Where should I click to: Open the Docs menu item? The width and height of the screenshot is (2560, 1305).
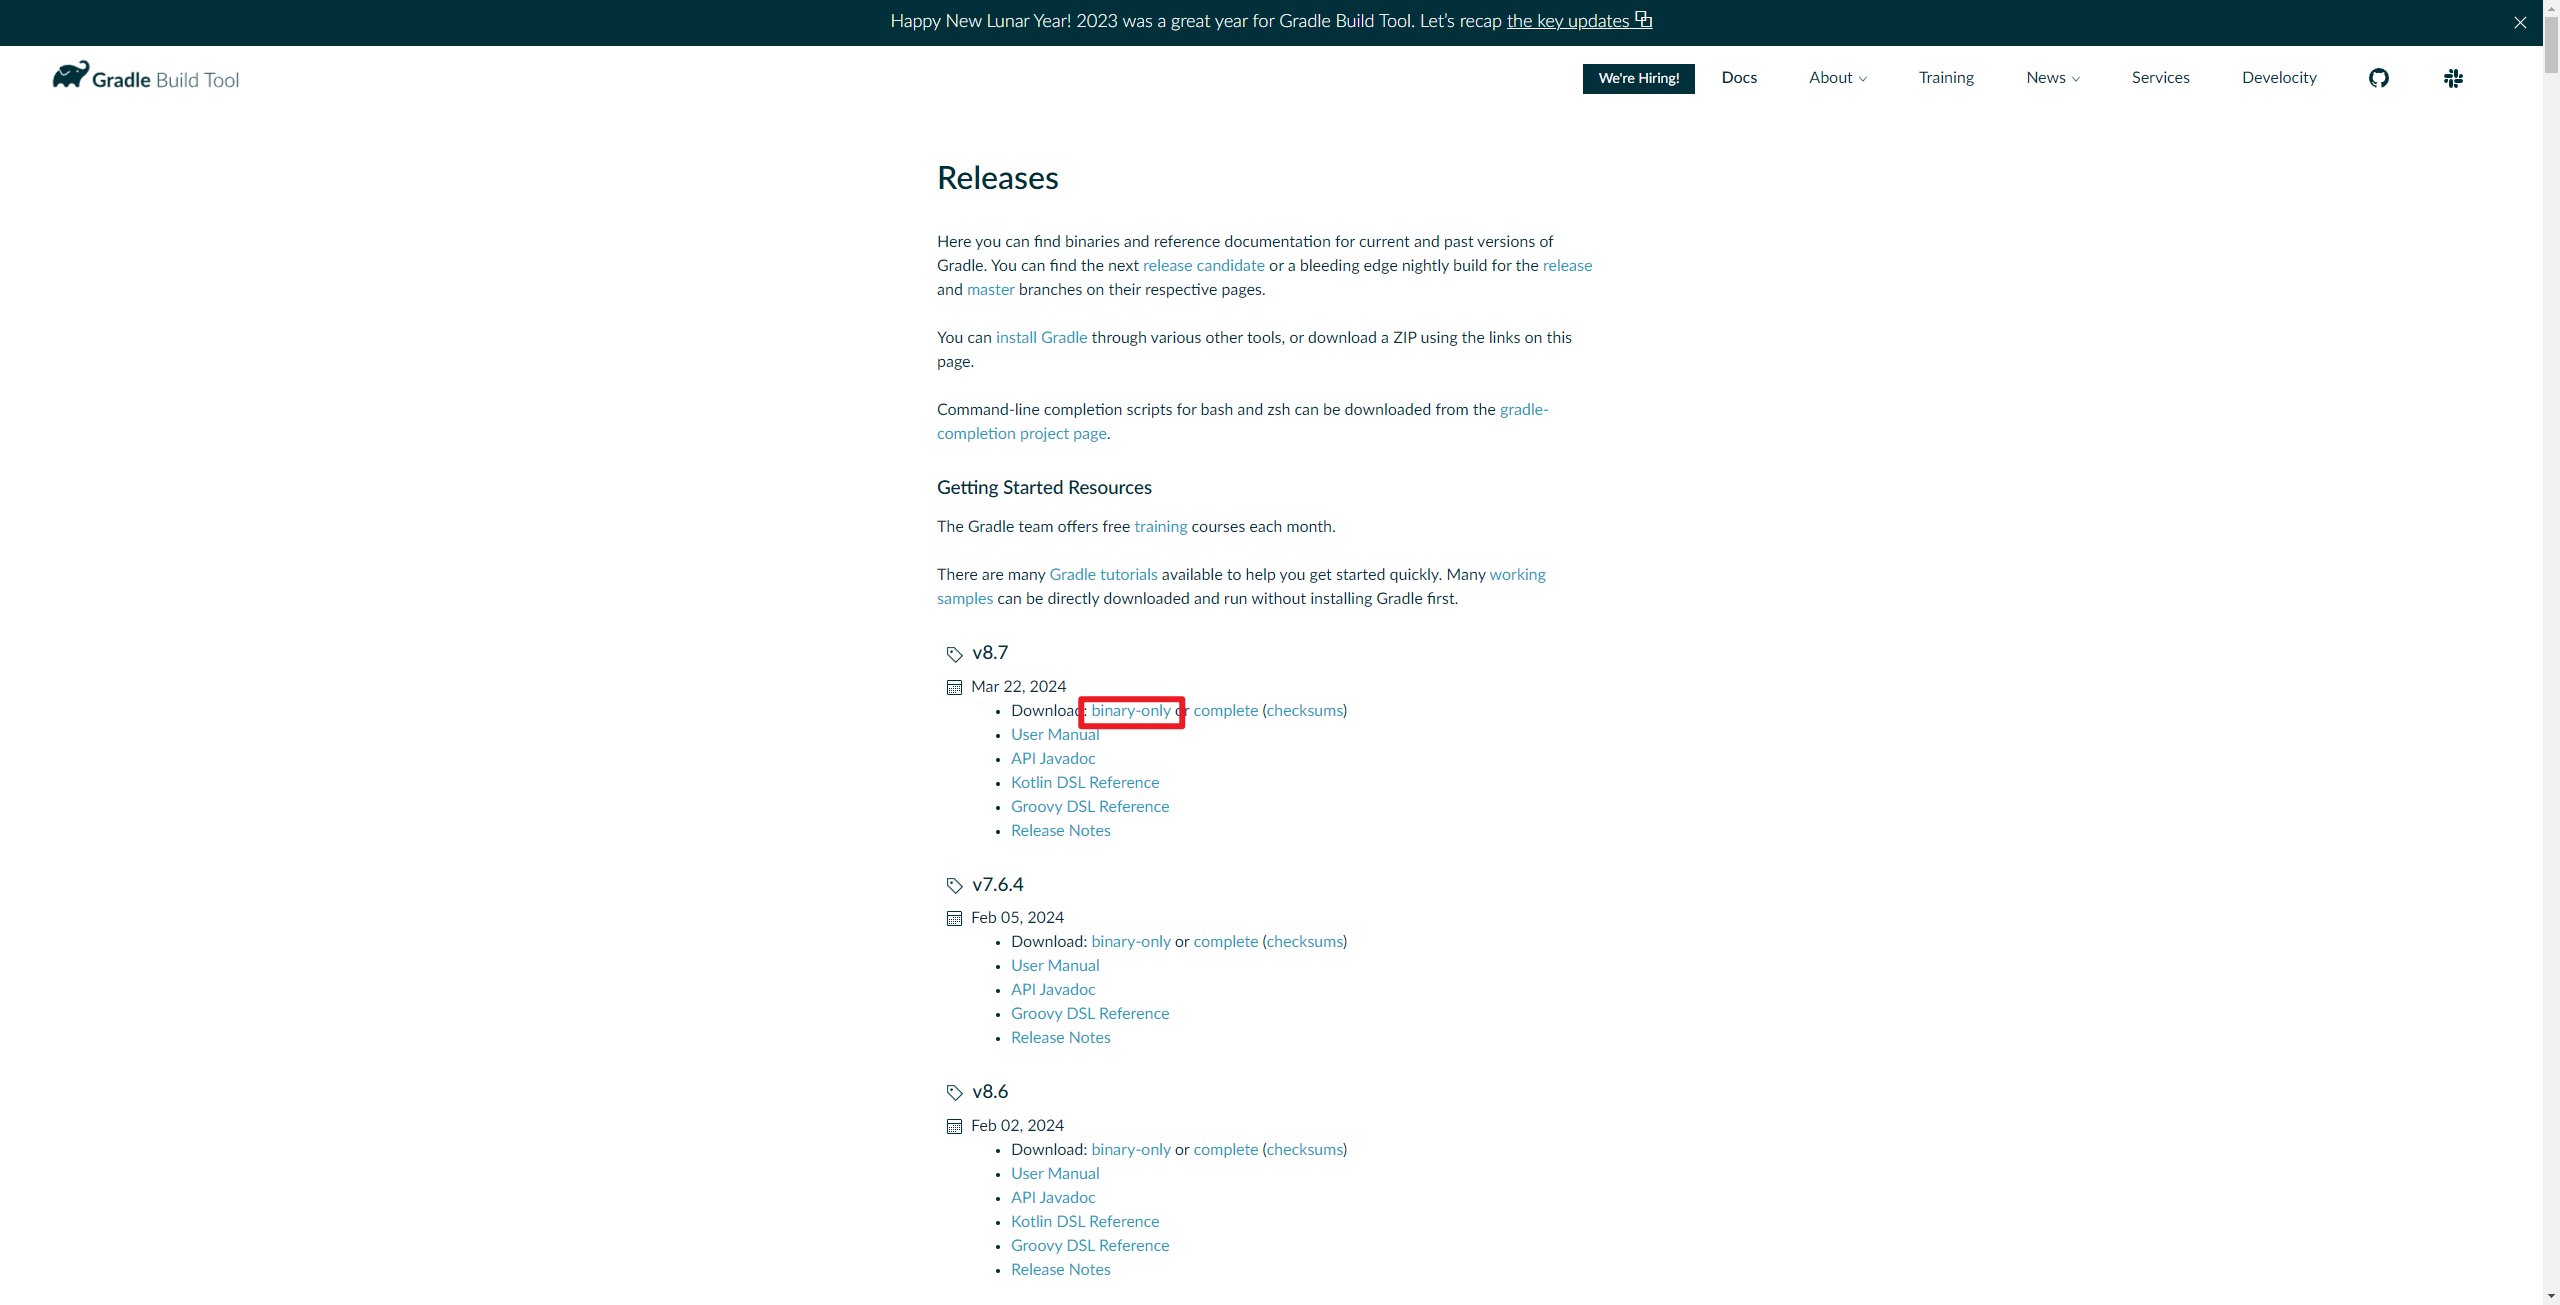[1738, 77]
